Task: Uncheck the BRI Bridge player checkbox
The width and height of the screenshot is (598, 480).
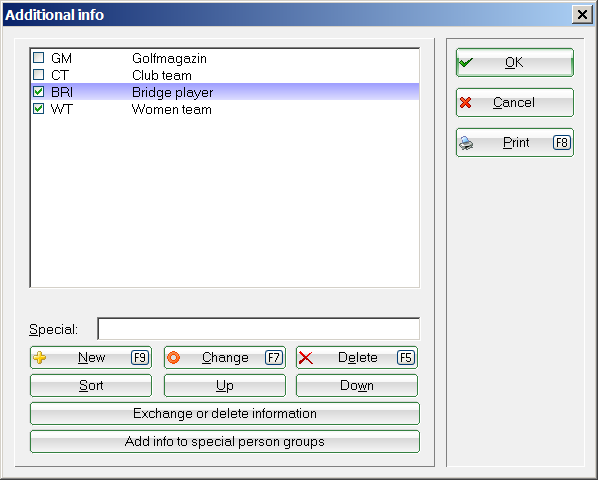Action: pos(39,92)
